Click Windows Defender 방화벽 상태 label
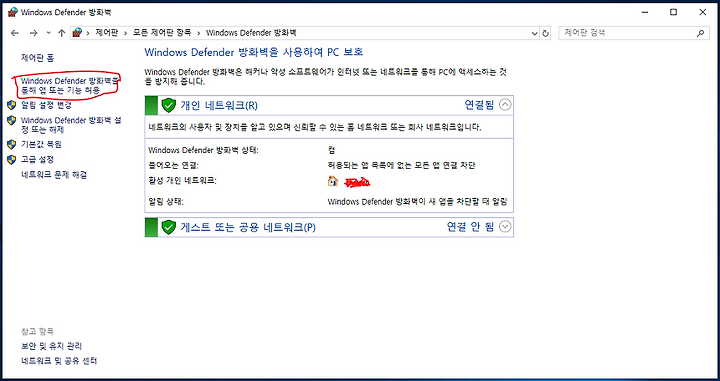This screenshot has width=720, height=381. tap(203, 150)
